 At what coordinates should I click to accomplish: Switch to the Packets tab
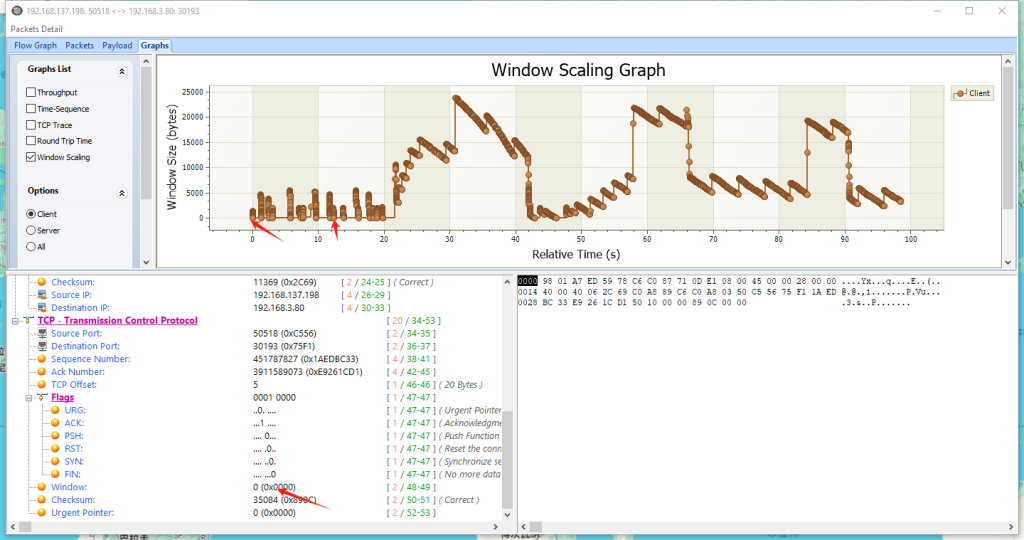(80, 46)
